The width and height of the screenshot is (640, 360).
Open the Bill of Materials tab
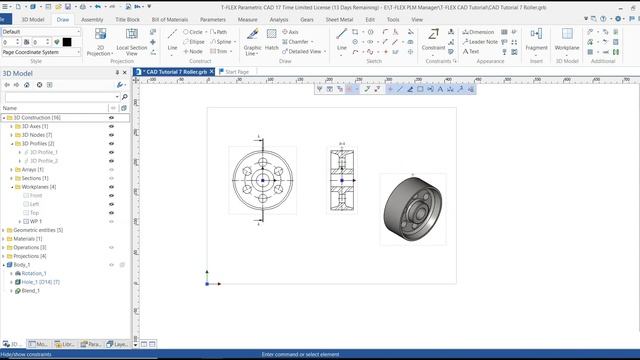point(170,20)
